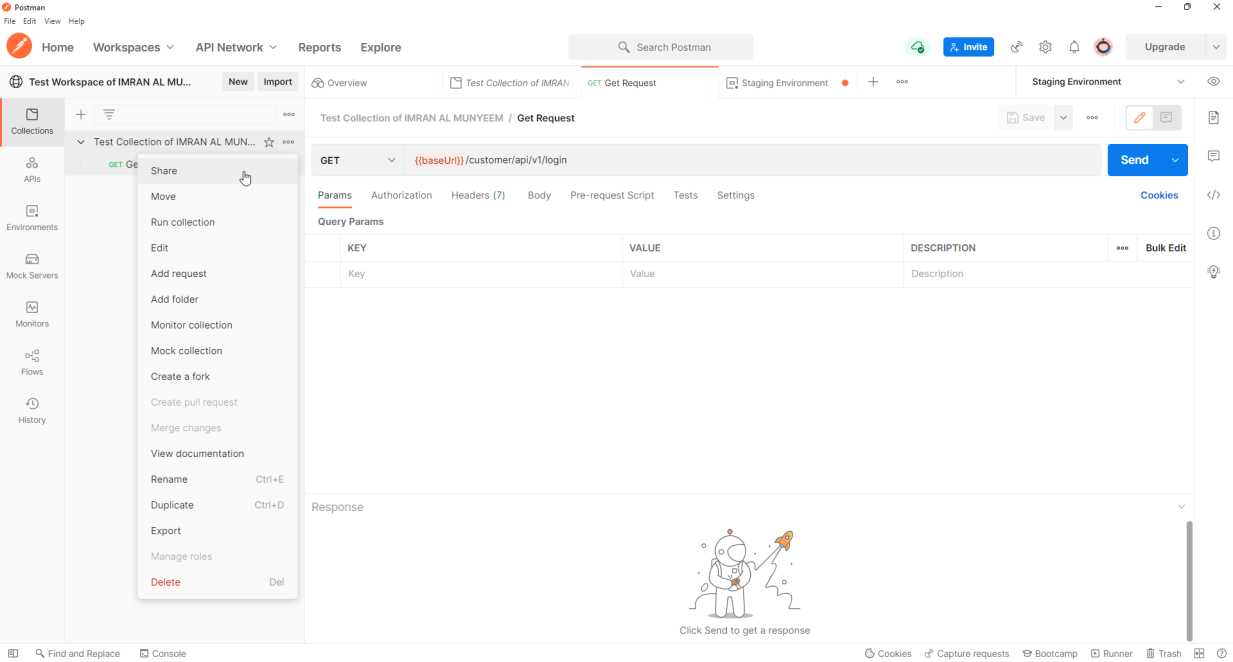Open the Mock Servers sidebar panel
This screenshot has width=1233, height=662.
(32, 266)
